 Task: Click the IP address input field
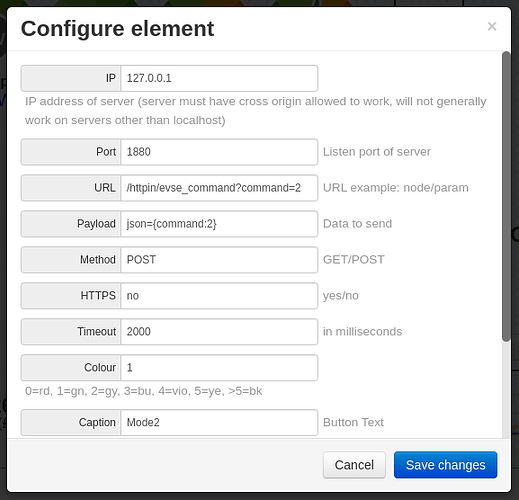pyautogui.click(x=219, y=78)
